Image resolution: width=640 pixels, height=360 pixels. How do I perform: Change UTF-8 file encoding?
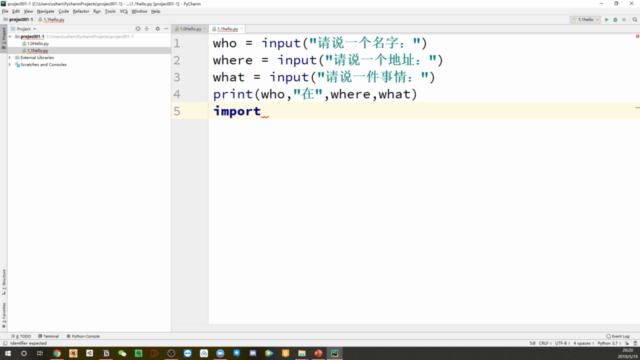(x=562, y=343)
